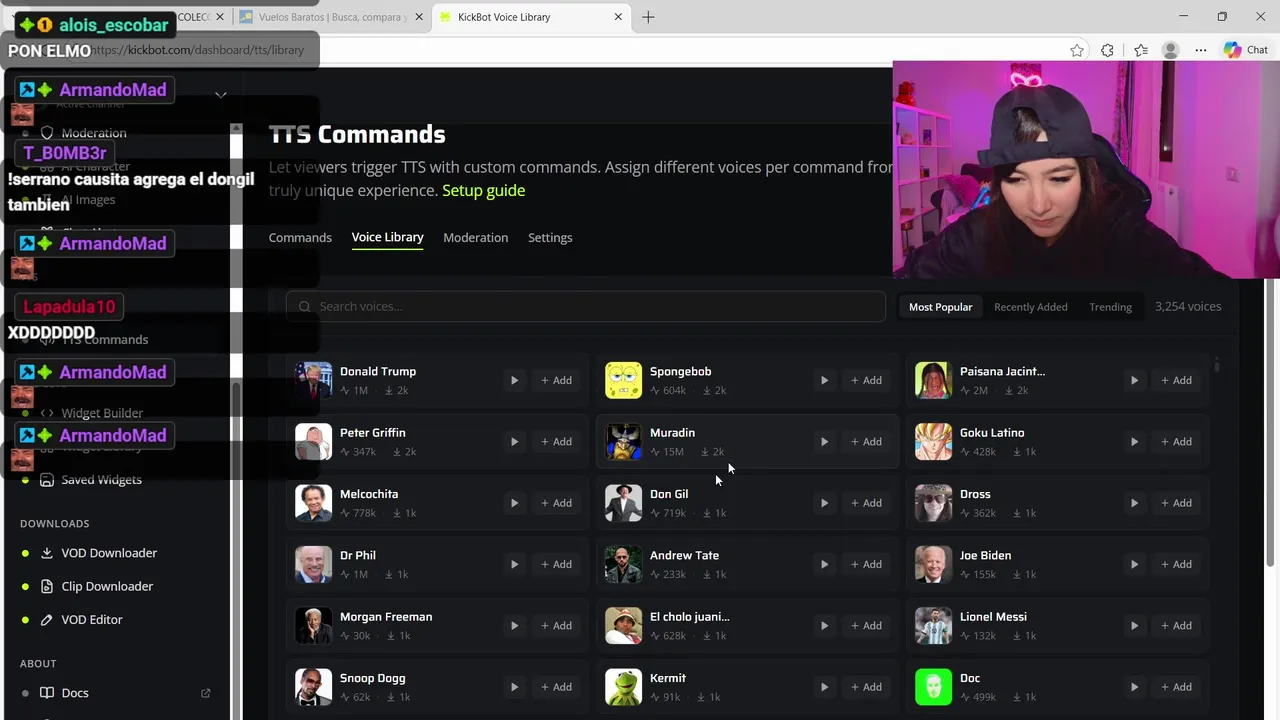The height and width of the screenshot is (720, 1280).
Task: Play Morgan Freeman voice preview
Action: click(x=514, y=625)
